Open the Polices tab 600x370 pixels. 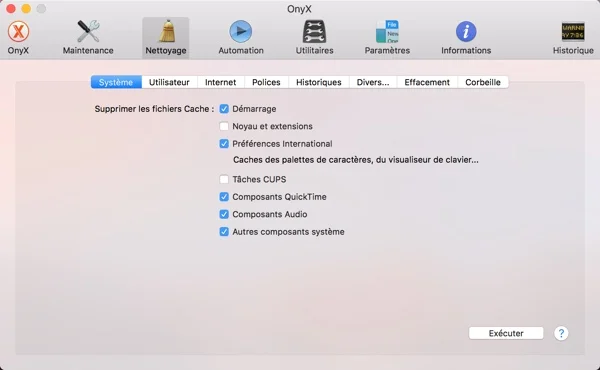(266, 82)
